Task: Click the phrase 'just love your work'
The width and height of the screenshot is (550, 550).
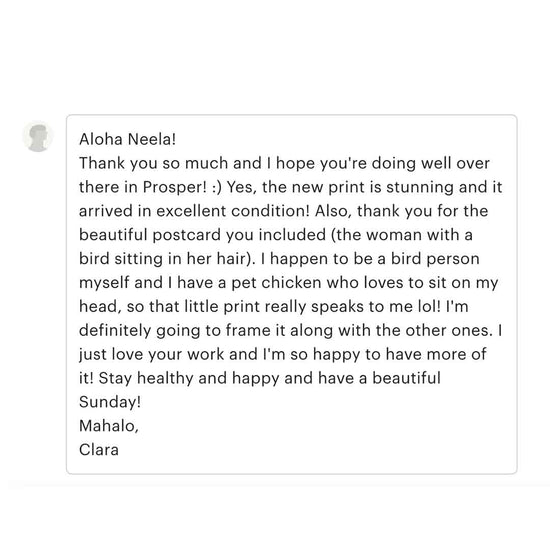Action: [x=152, y=354]
